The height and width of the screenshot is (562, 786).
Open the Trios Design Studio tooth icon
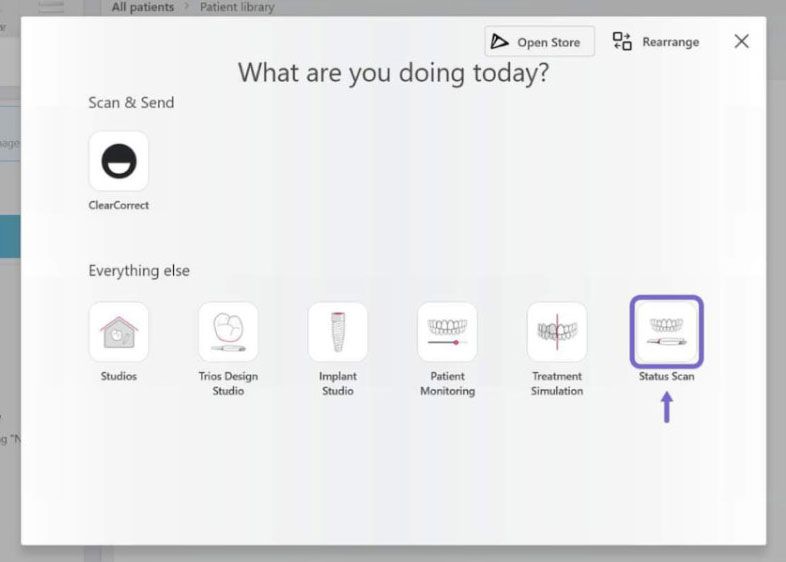228,332
